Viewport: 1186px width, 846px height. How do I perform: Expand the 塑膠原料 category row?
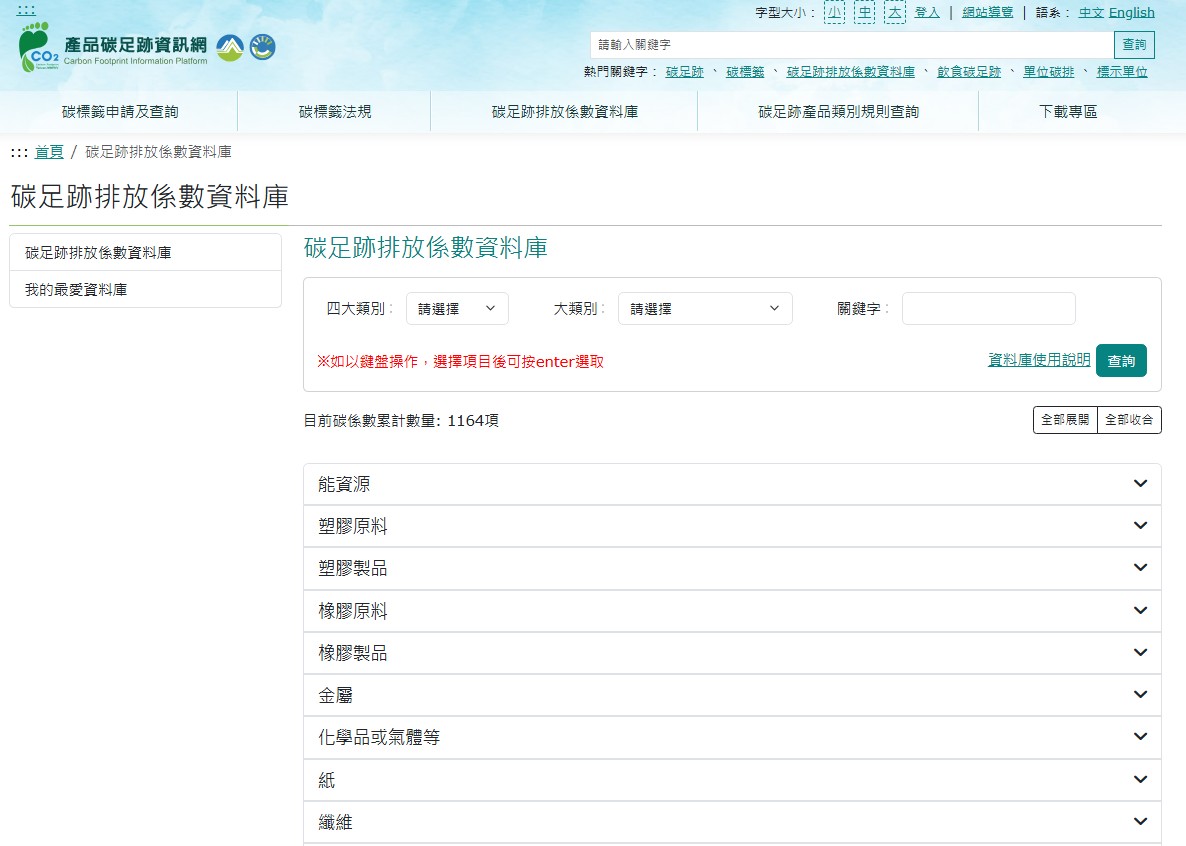(x=732, y=526)
